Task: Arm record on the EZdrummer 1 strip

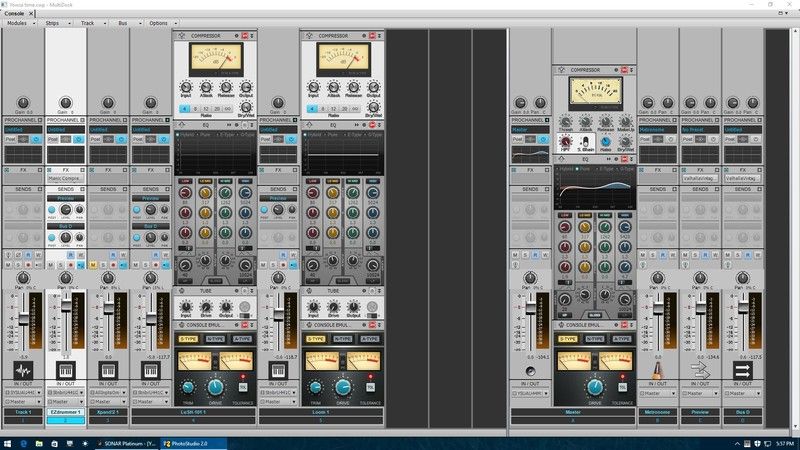Action: (x=70, y=265)
